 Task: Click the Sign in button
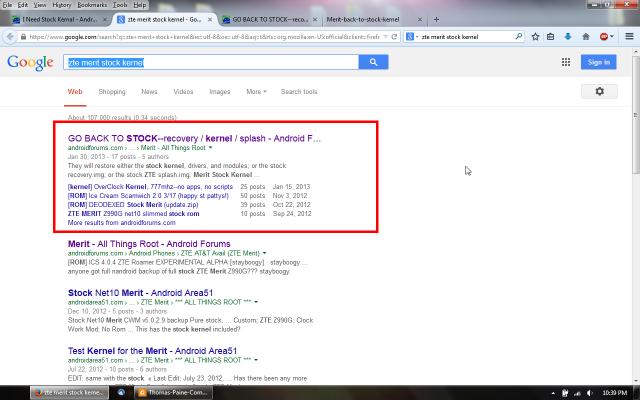pos(599,62)
